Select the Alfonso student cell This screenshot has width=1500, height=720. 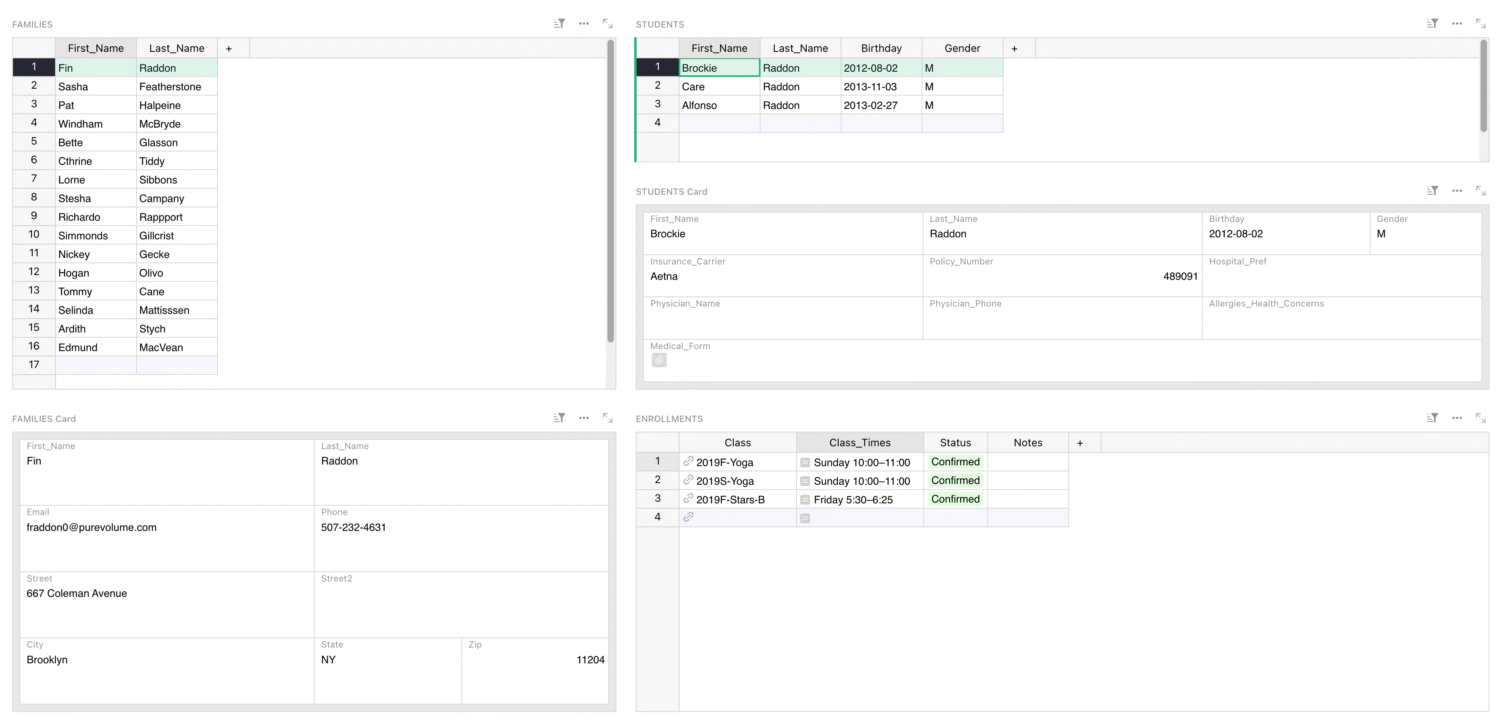click(720, 105)
